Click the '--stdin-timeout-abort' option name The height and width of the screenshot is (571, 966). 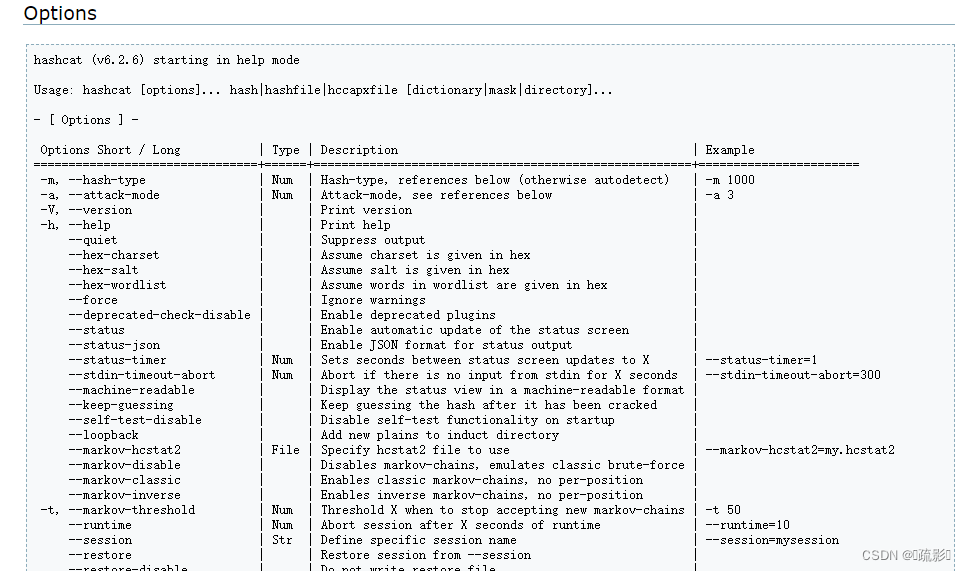(142, 375)
